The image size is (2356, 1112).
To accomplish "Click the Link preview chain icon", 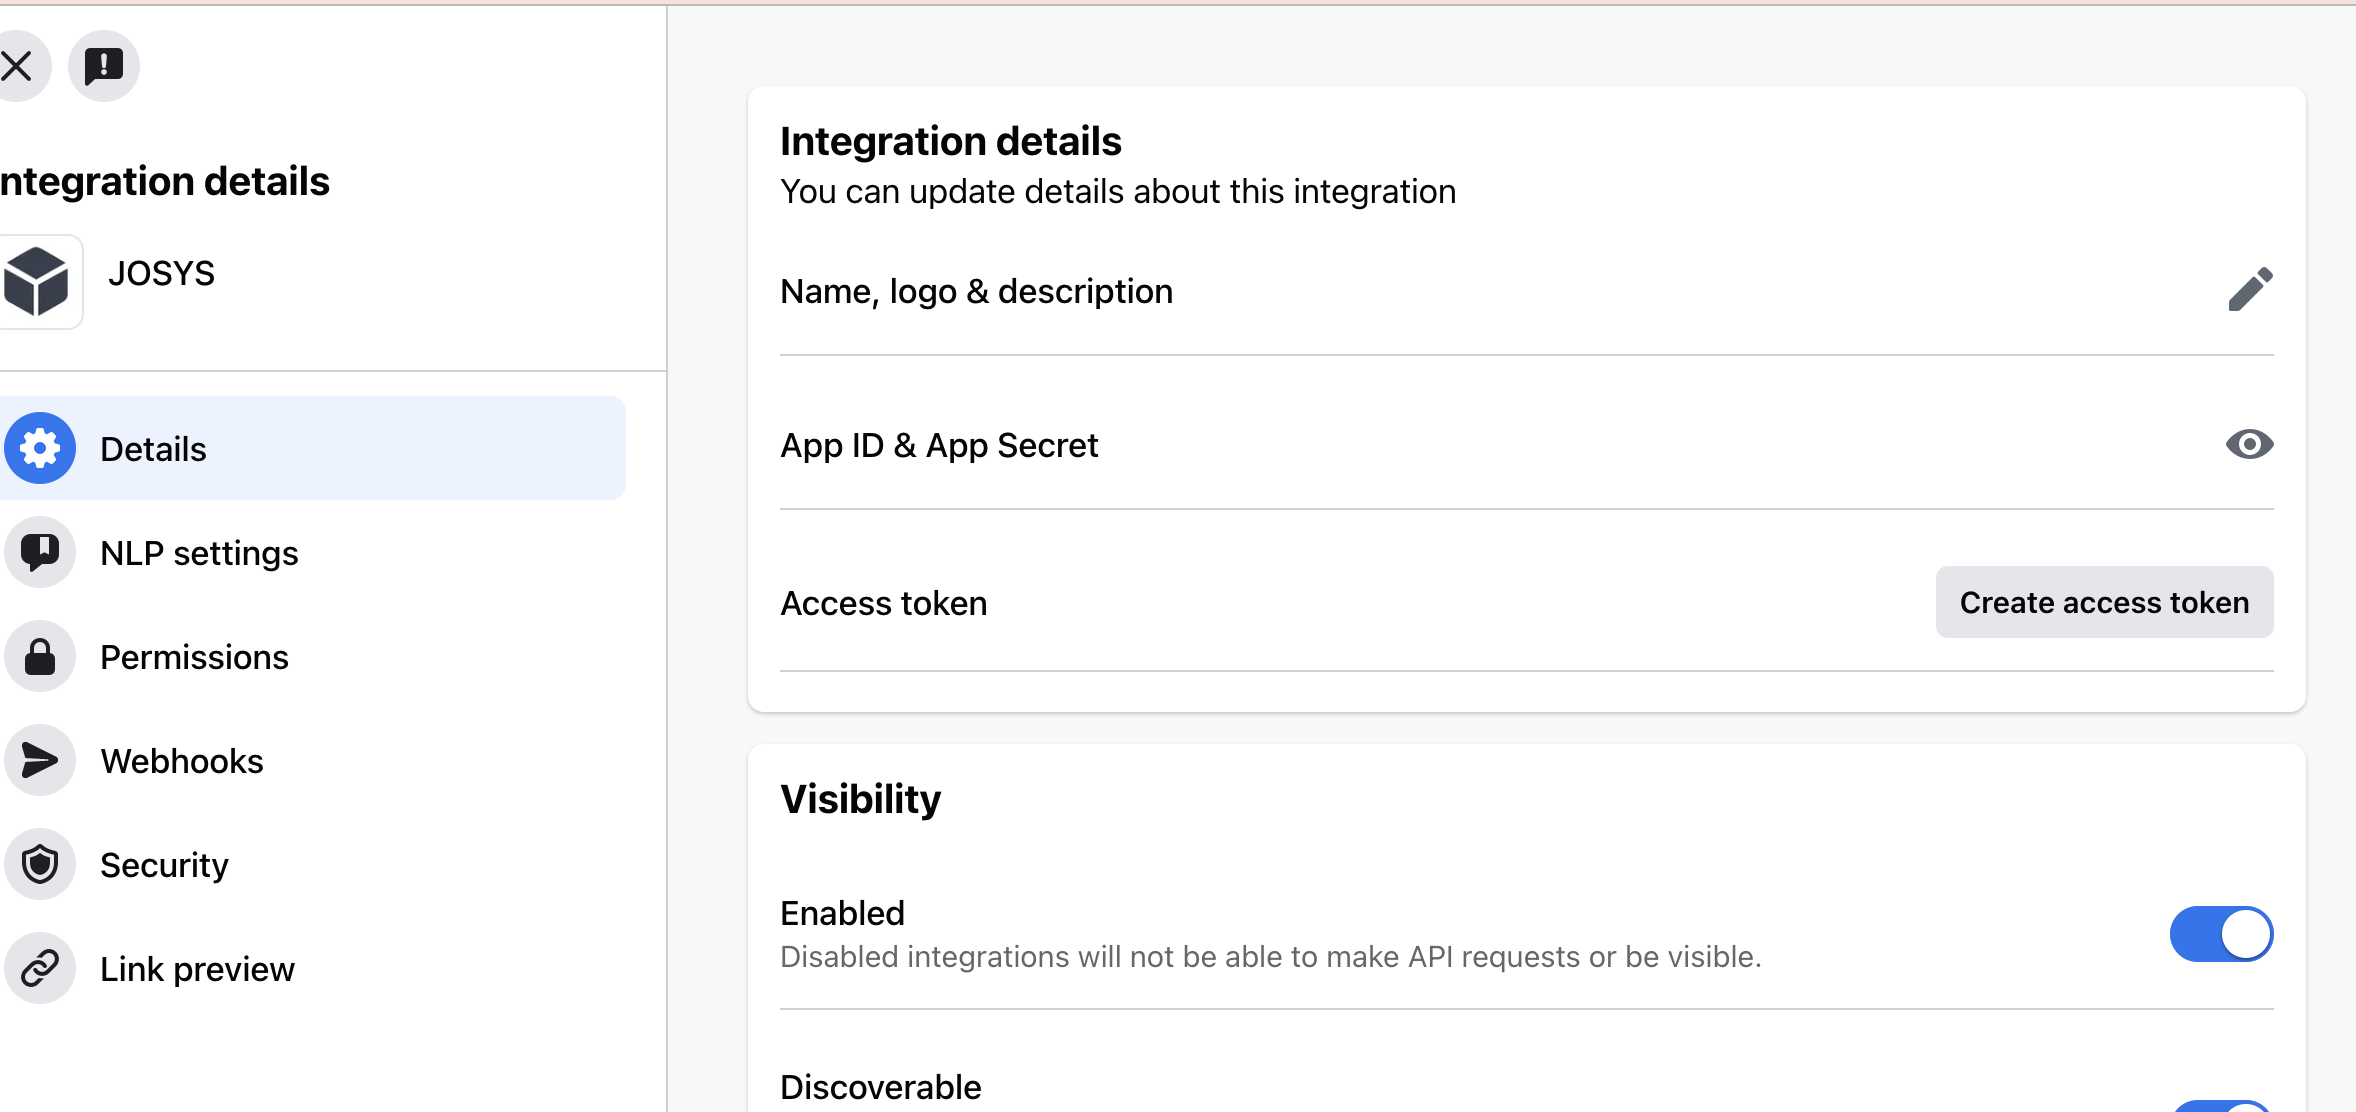I will (40, 969).
